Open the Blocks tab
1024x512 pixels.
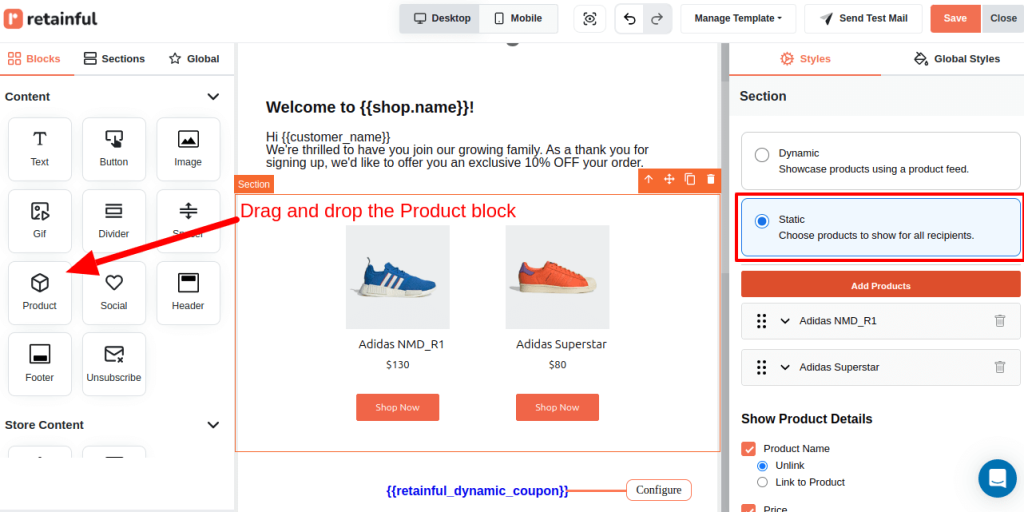(x=34, y=59)
